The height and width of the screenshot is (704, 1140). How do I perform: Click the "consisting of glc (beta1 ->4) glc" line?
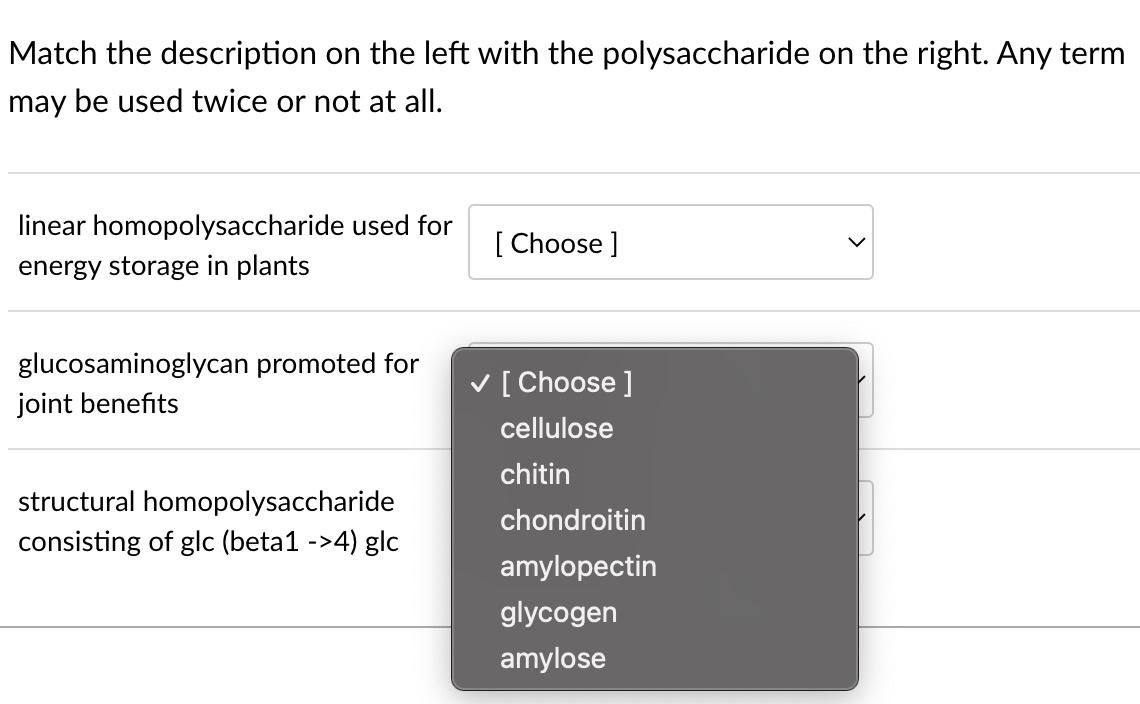click(208, 542)
